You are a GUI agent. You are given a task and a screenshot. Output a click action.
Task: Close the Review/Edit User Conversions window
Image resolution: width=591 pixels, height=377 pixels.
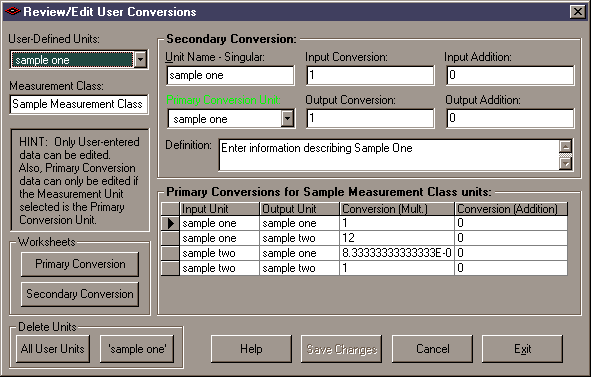[577, 12]
